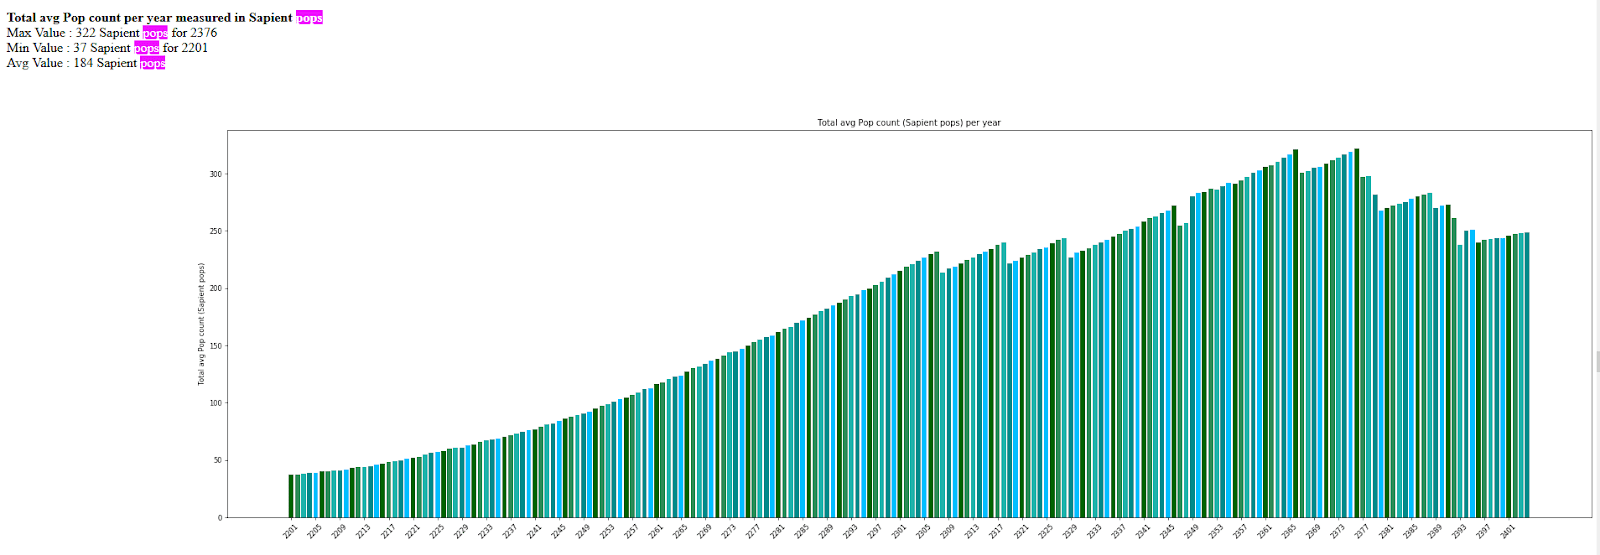Click the tallest bar, the dark green 2376 peak
The height and width of the screenshot is (555, 1600).
pos(1357,333)
